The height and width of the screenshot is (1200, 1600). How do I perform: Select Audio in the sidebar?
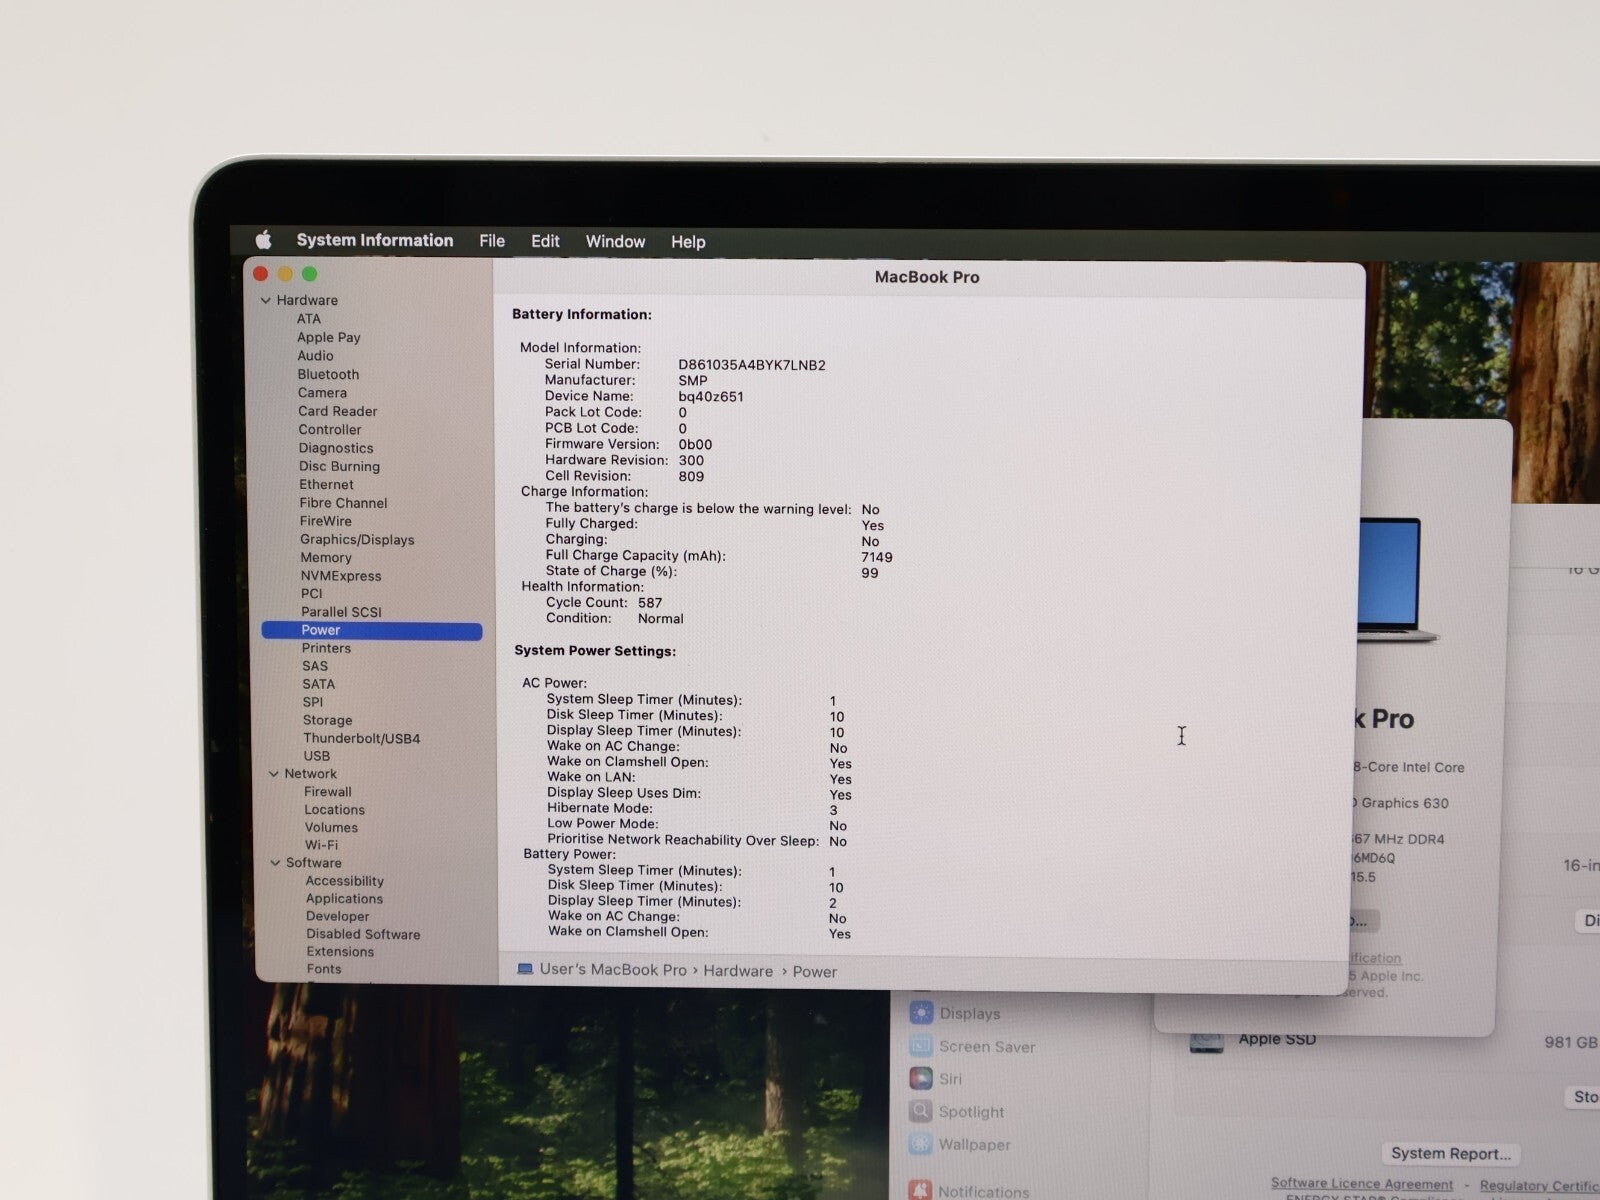315,356
